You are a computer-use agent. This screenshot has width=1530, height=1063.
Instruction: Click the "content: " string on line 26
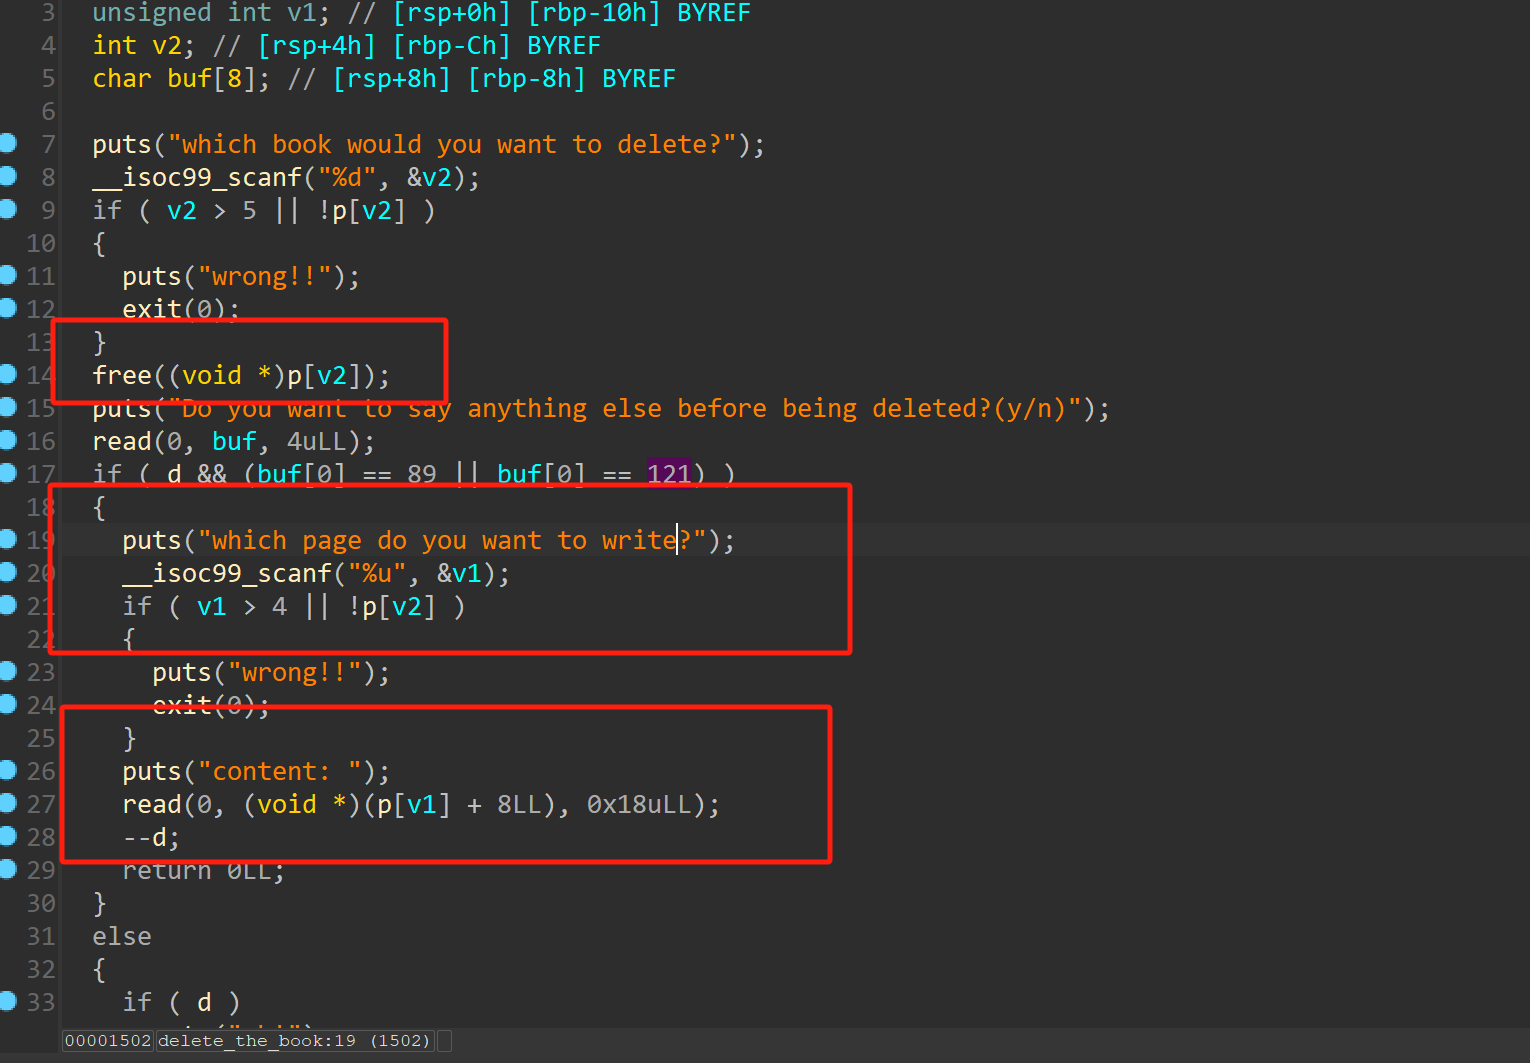279,772
